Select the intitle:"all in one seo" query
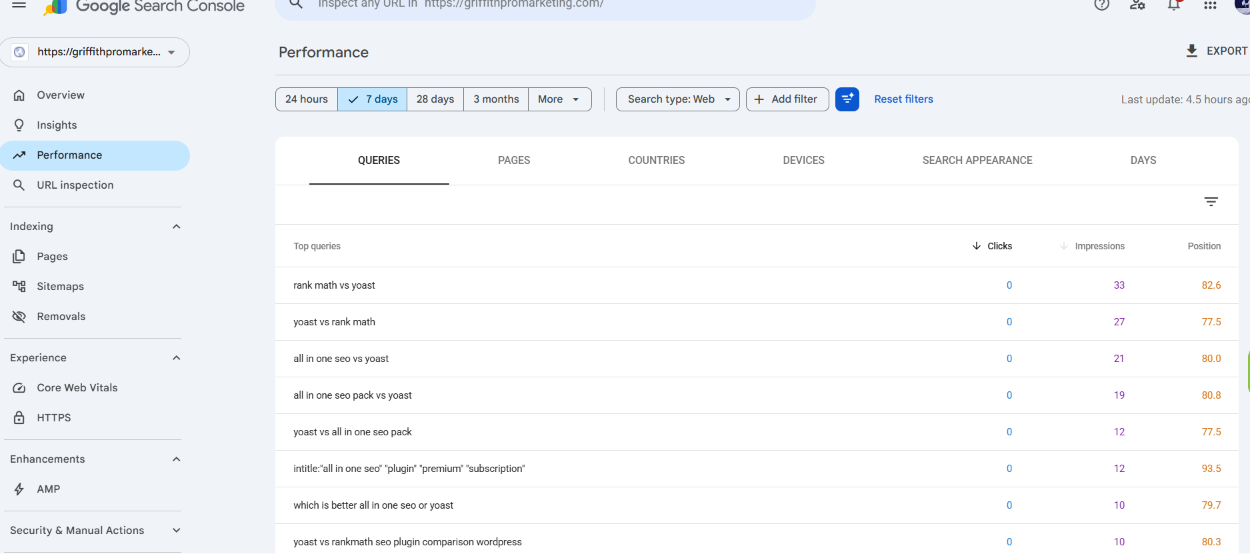The image size is (1250, 554). 409,469
